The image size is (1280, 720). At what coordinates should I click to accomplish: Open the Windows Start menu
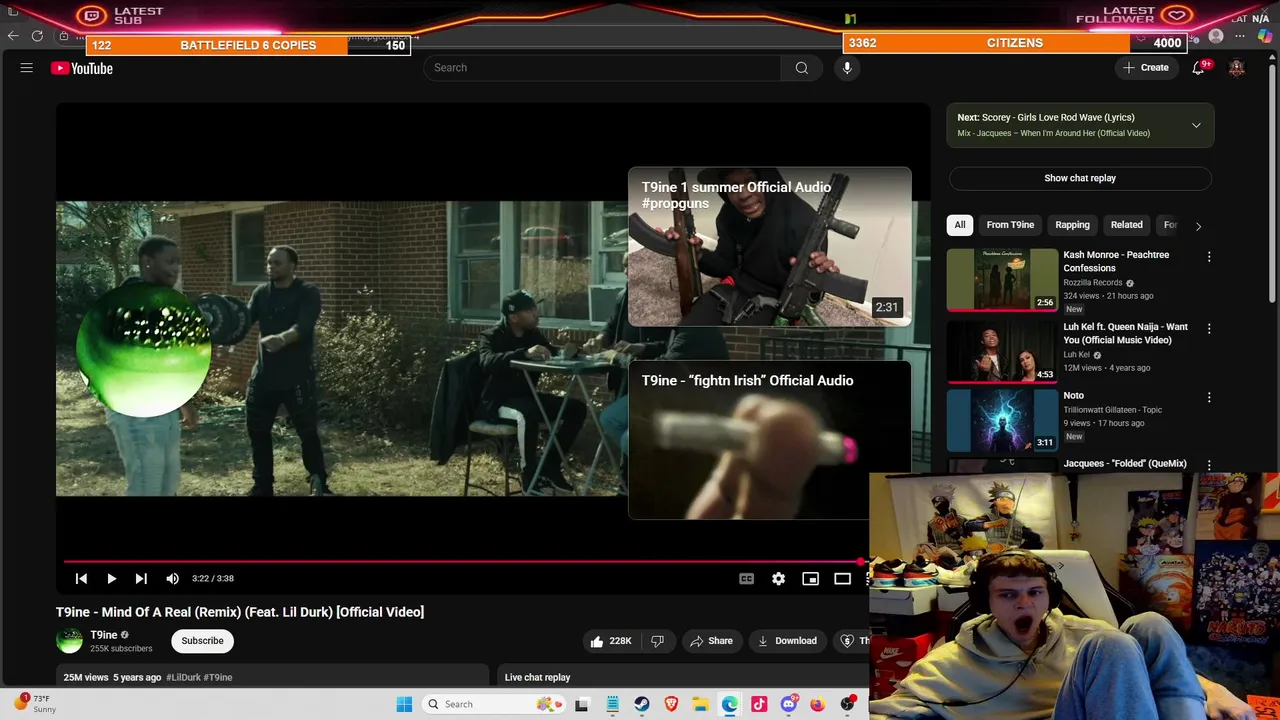coord(404,704)
